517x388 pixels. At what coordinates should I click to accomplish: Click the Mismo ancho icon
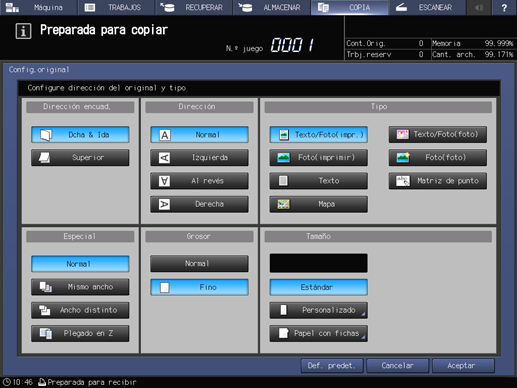click(45, 287)
